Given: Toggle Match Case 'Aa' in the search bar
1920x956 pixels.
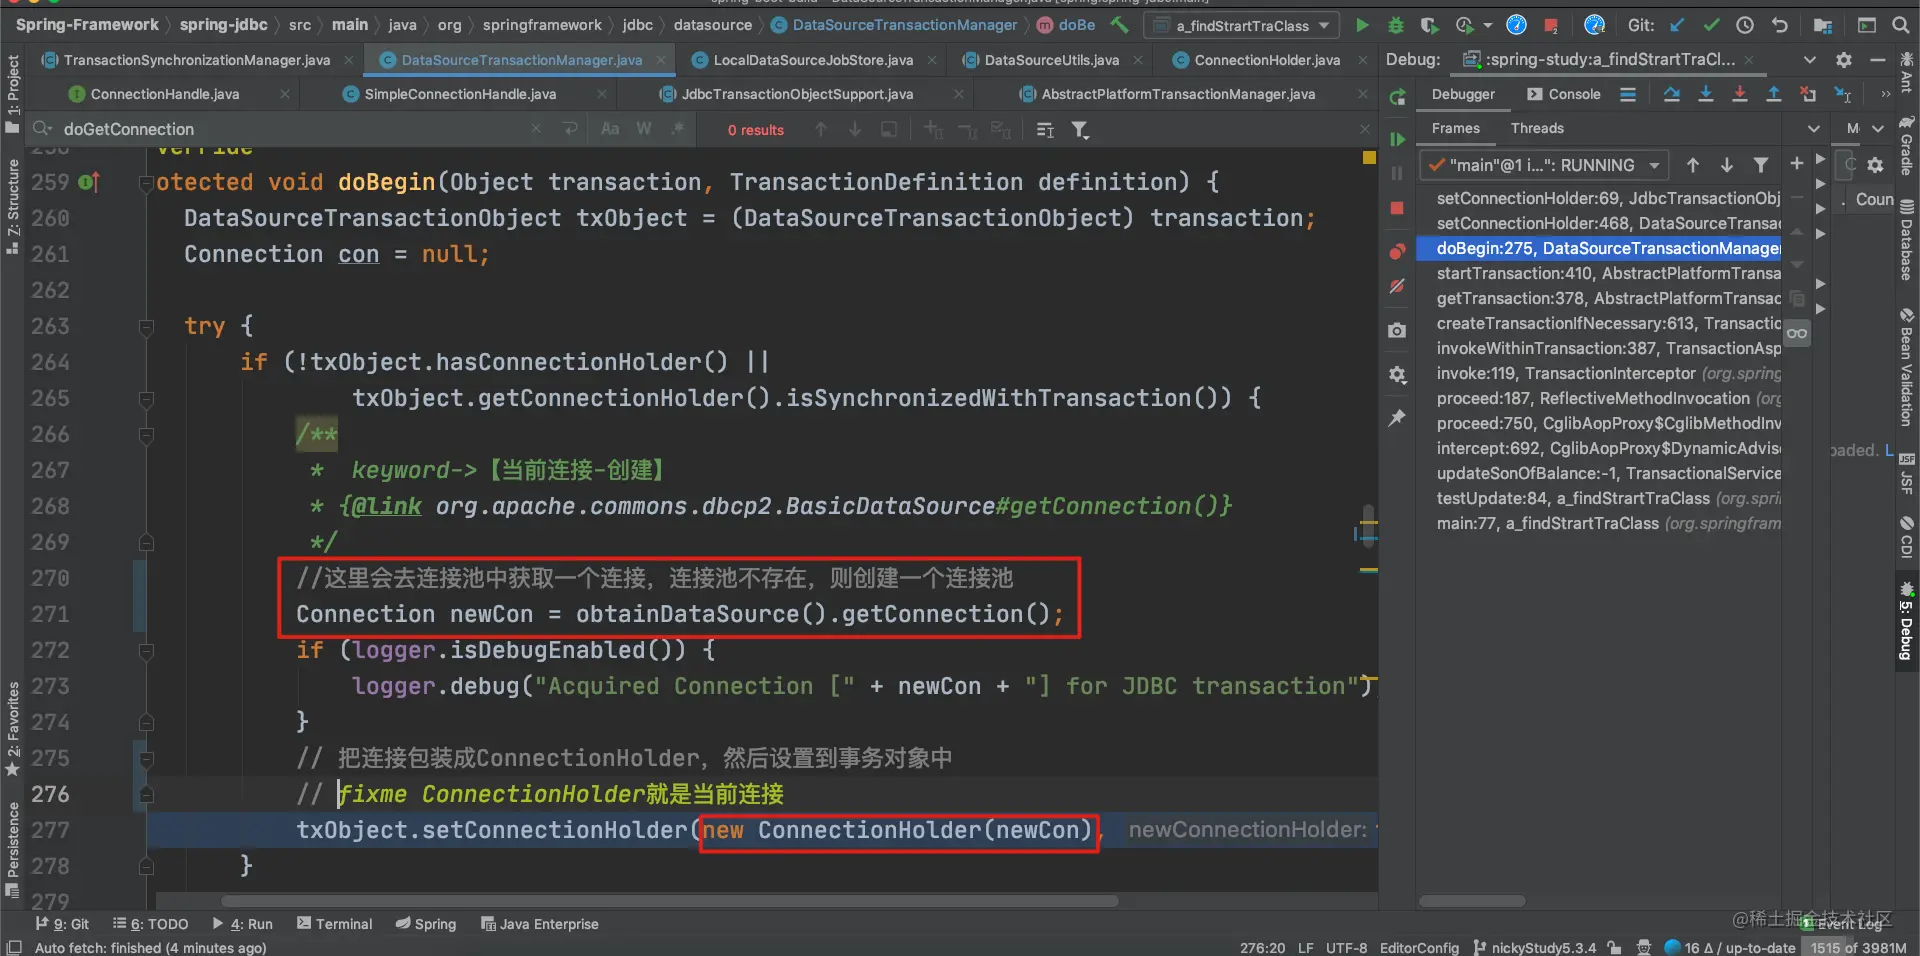Looking at the screenshot, I should 610,129.
